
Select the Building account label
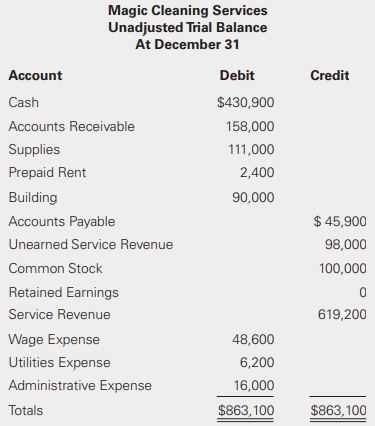point(33,197)
